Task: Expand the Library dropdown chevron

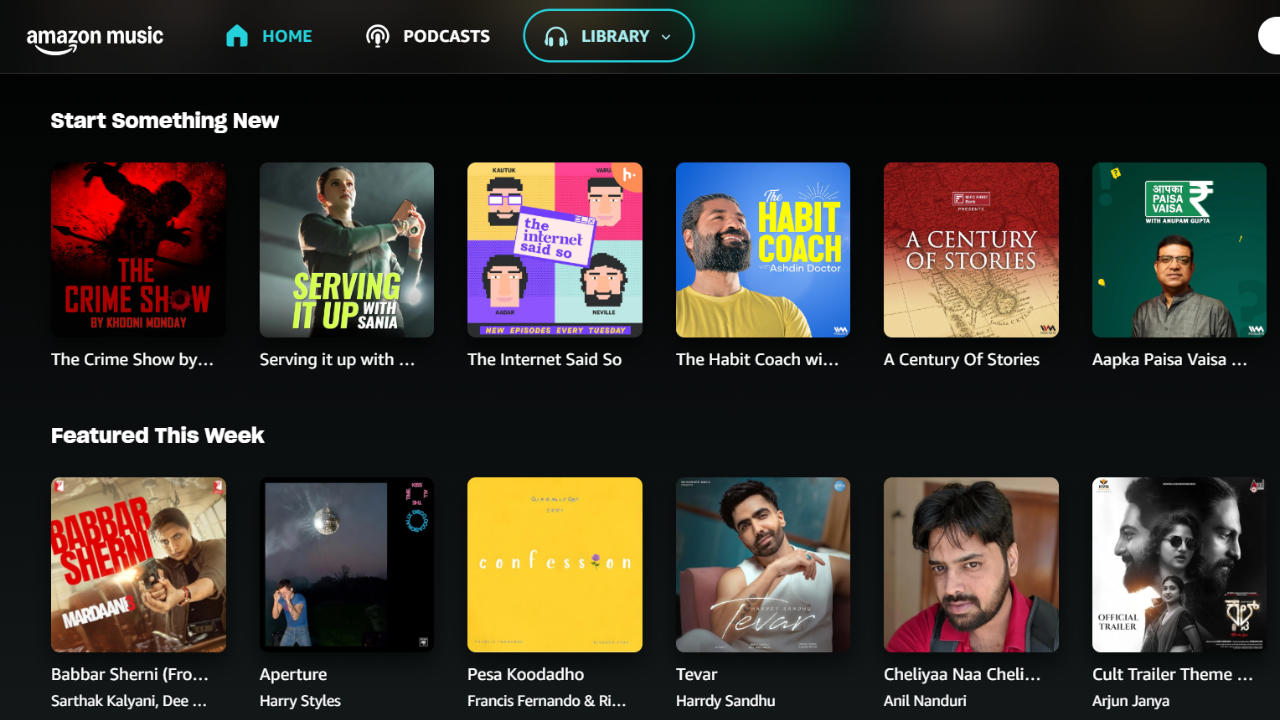Action: click(x=666, y=37)
